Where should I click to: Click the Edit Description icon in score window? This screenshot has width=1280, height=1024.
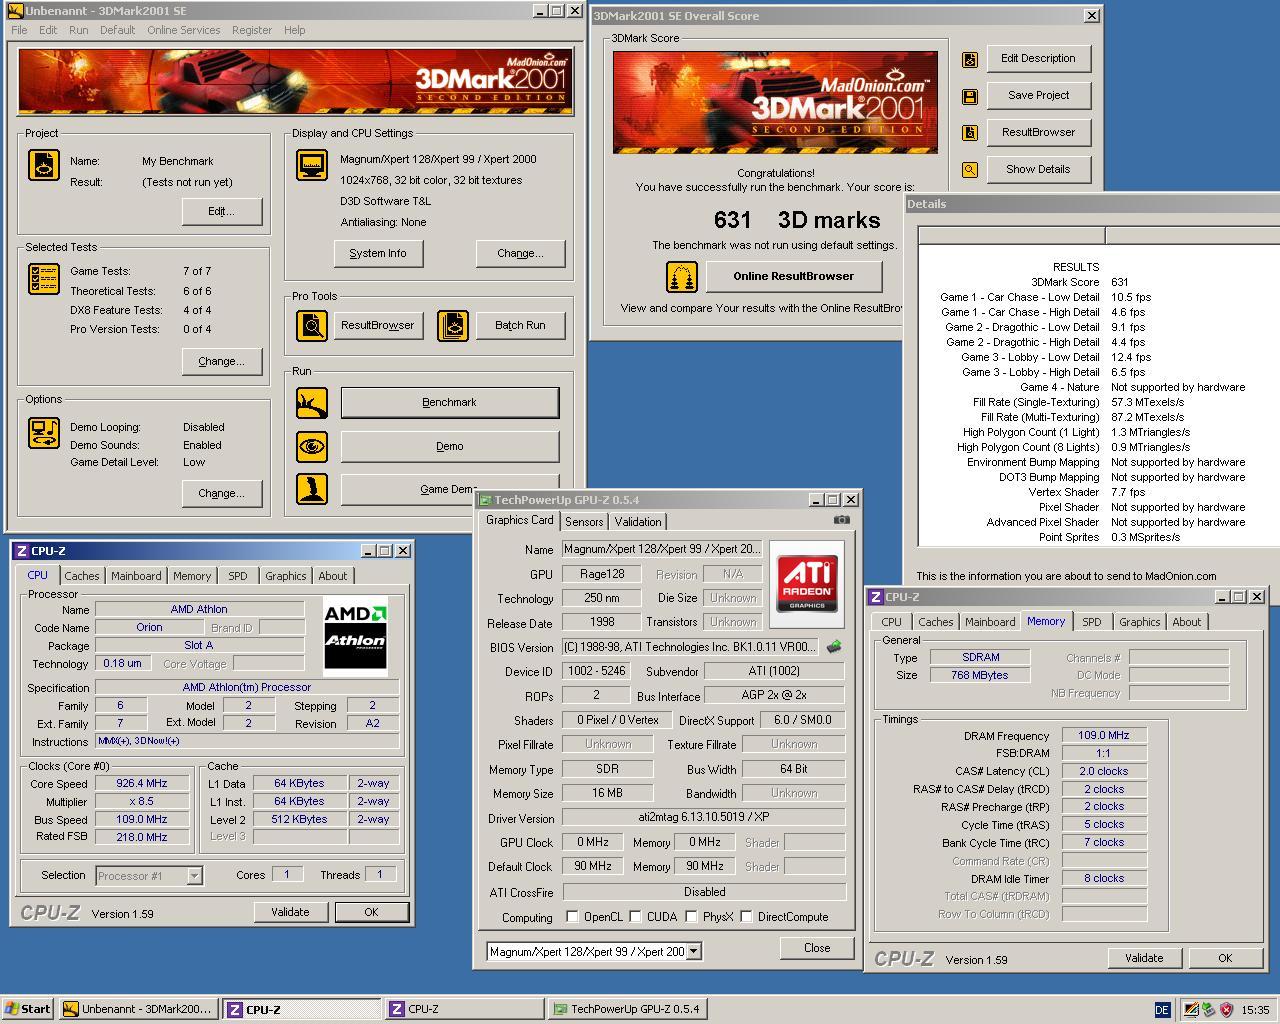click(x=969, y=59)
